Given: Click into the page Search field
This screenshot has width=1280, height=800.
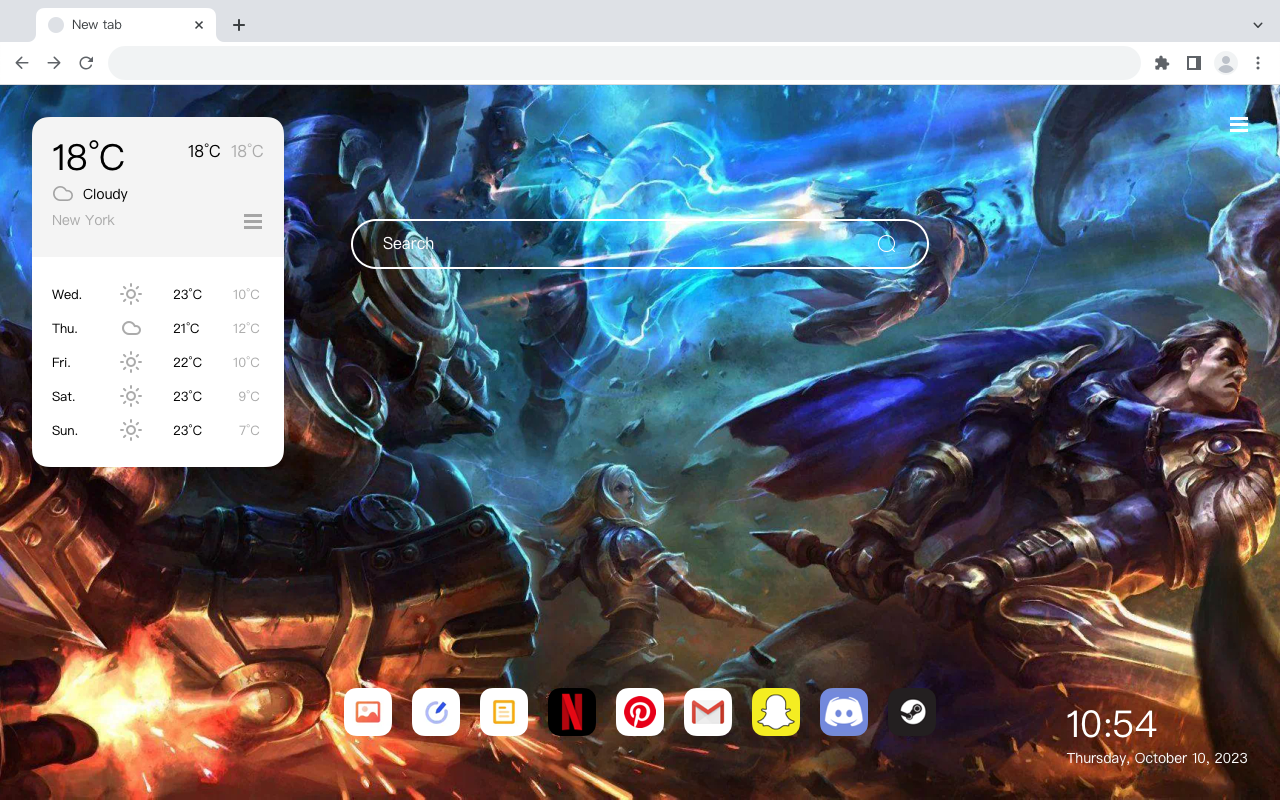Looking at the screenshot, I should click(640, 244).
